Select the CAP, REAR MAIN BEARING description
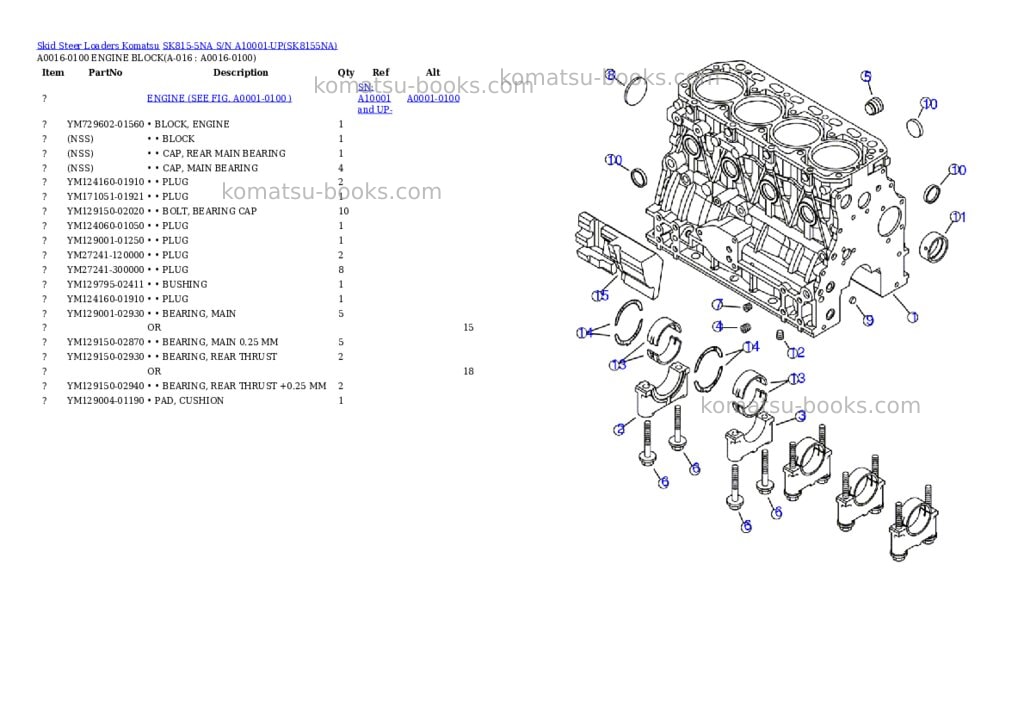 tap(224, 153)
